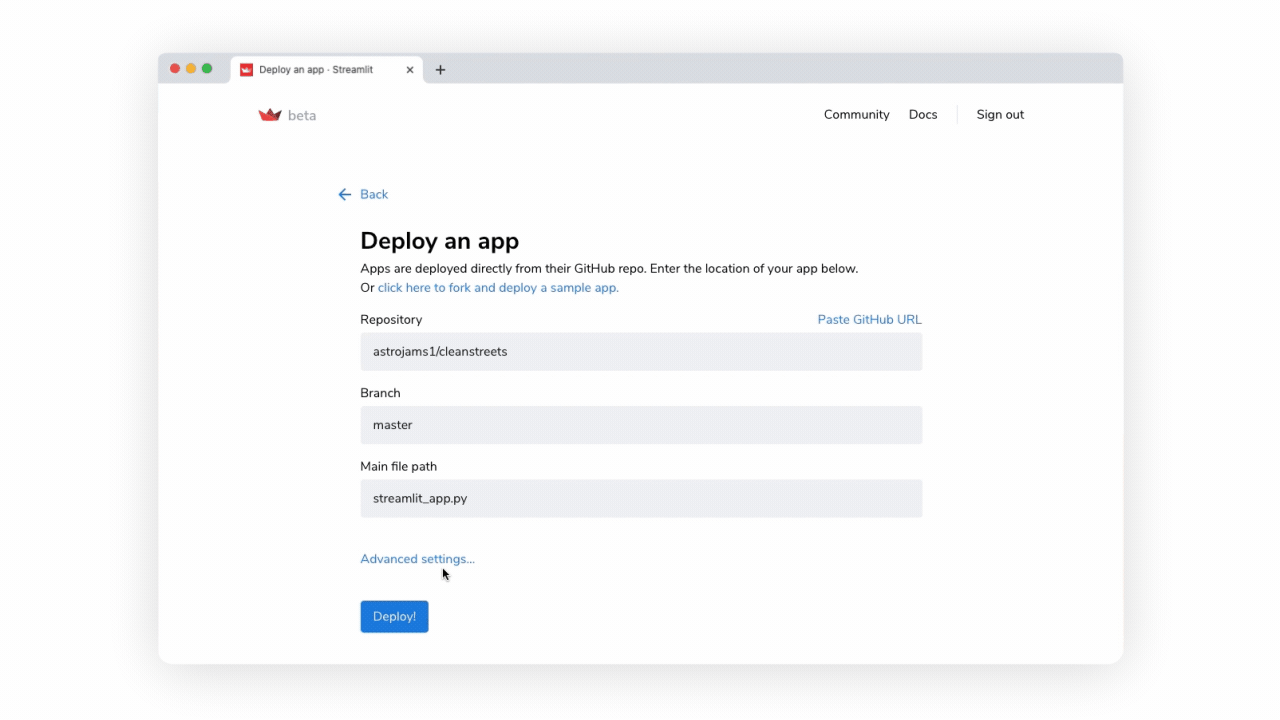Click the yellow minimize window button
1280x720 pixels.
point(191,69)
